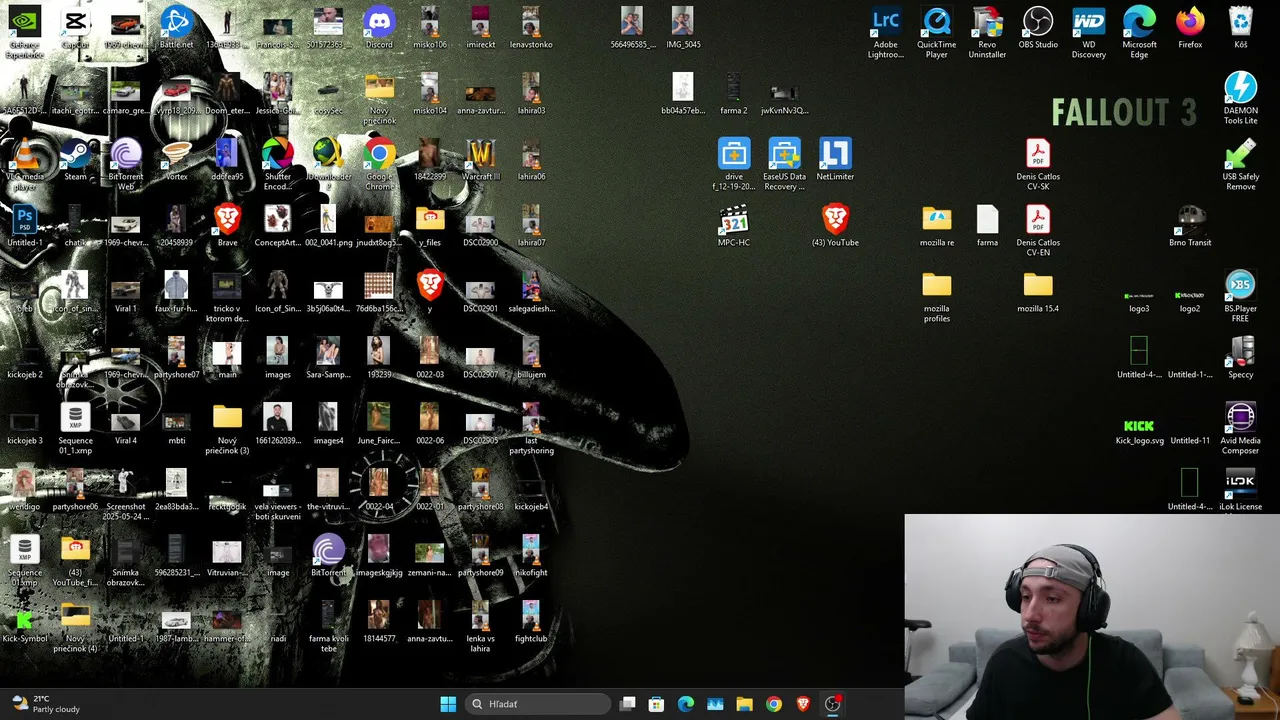Screen dimensions: 1280x720
Task: Select the Untitled-1 Photoshop PSD file
Action: (x=25, y=226)
